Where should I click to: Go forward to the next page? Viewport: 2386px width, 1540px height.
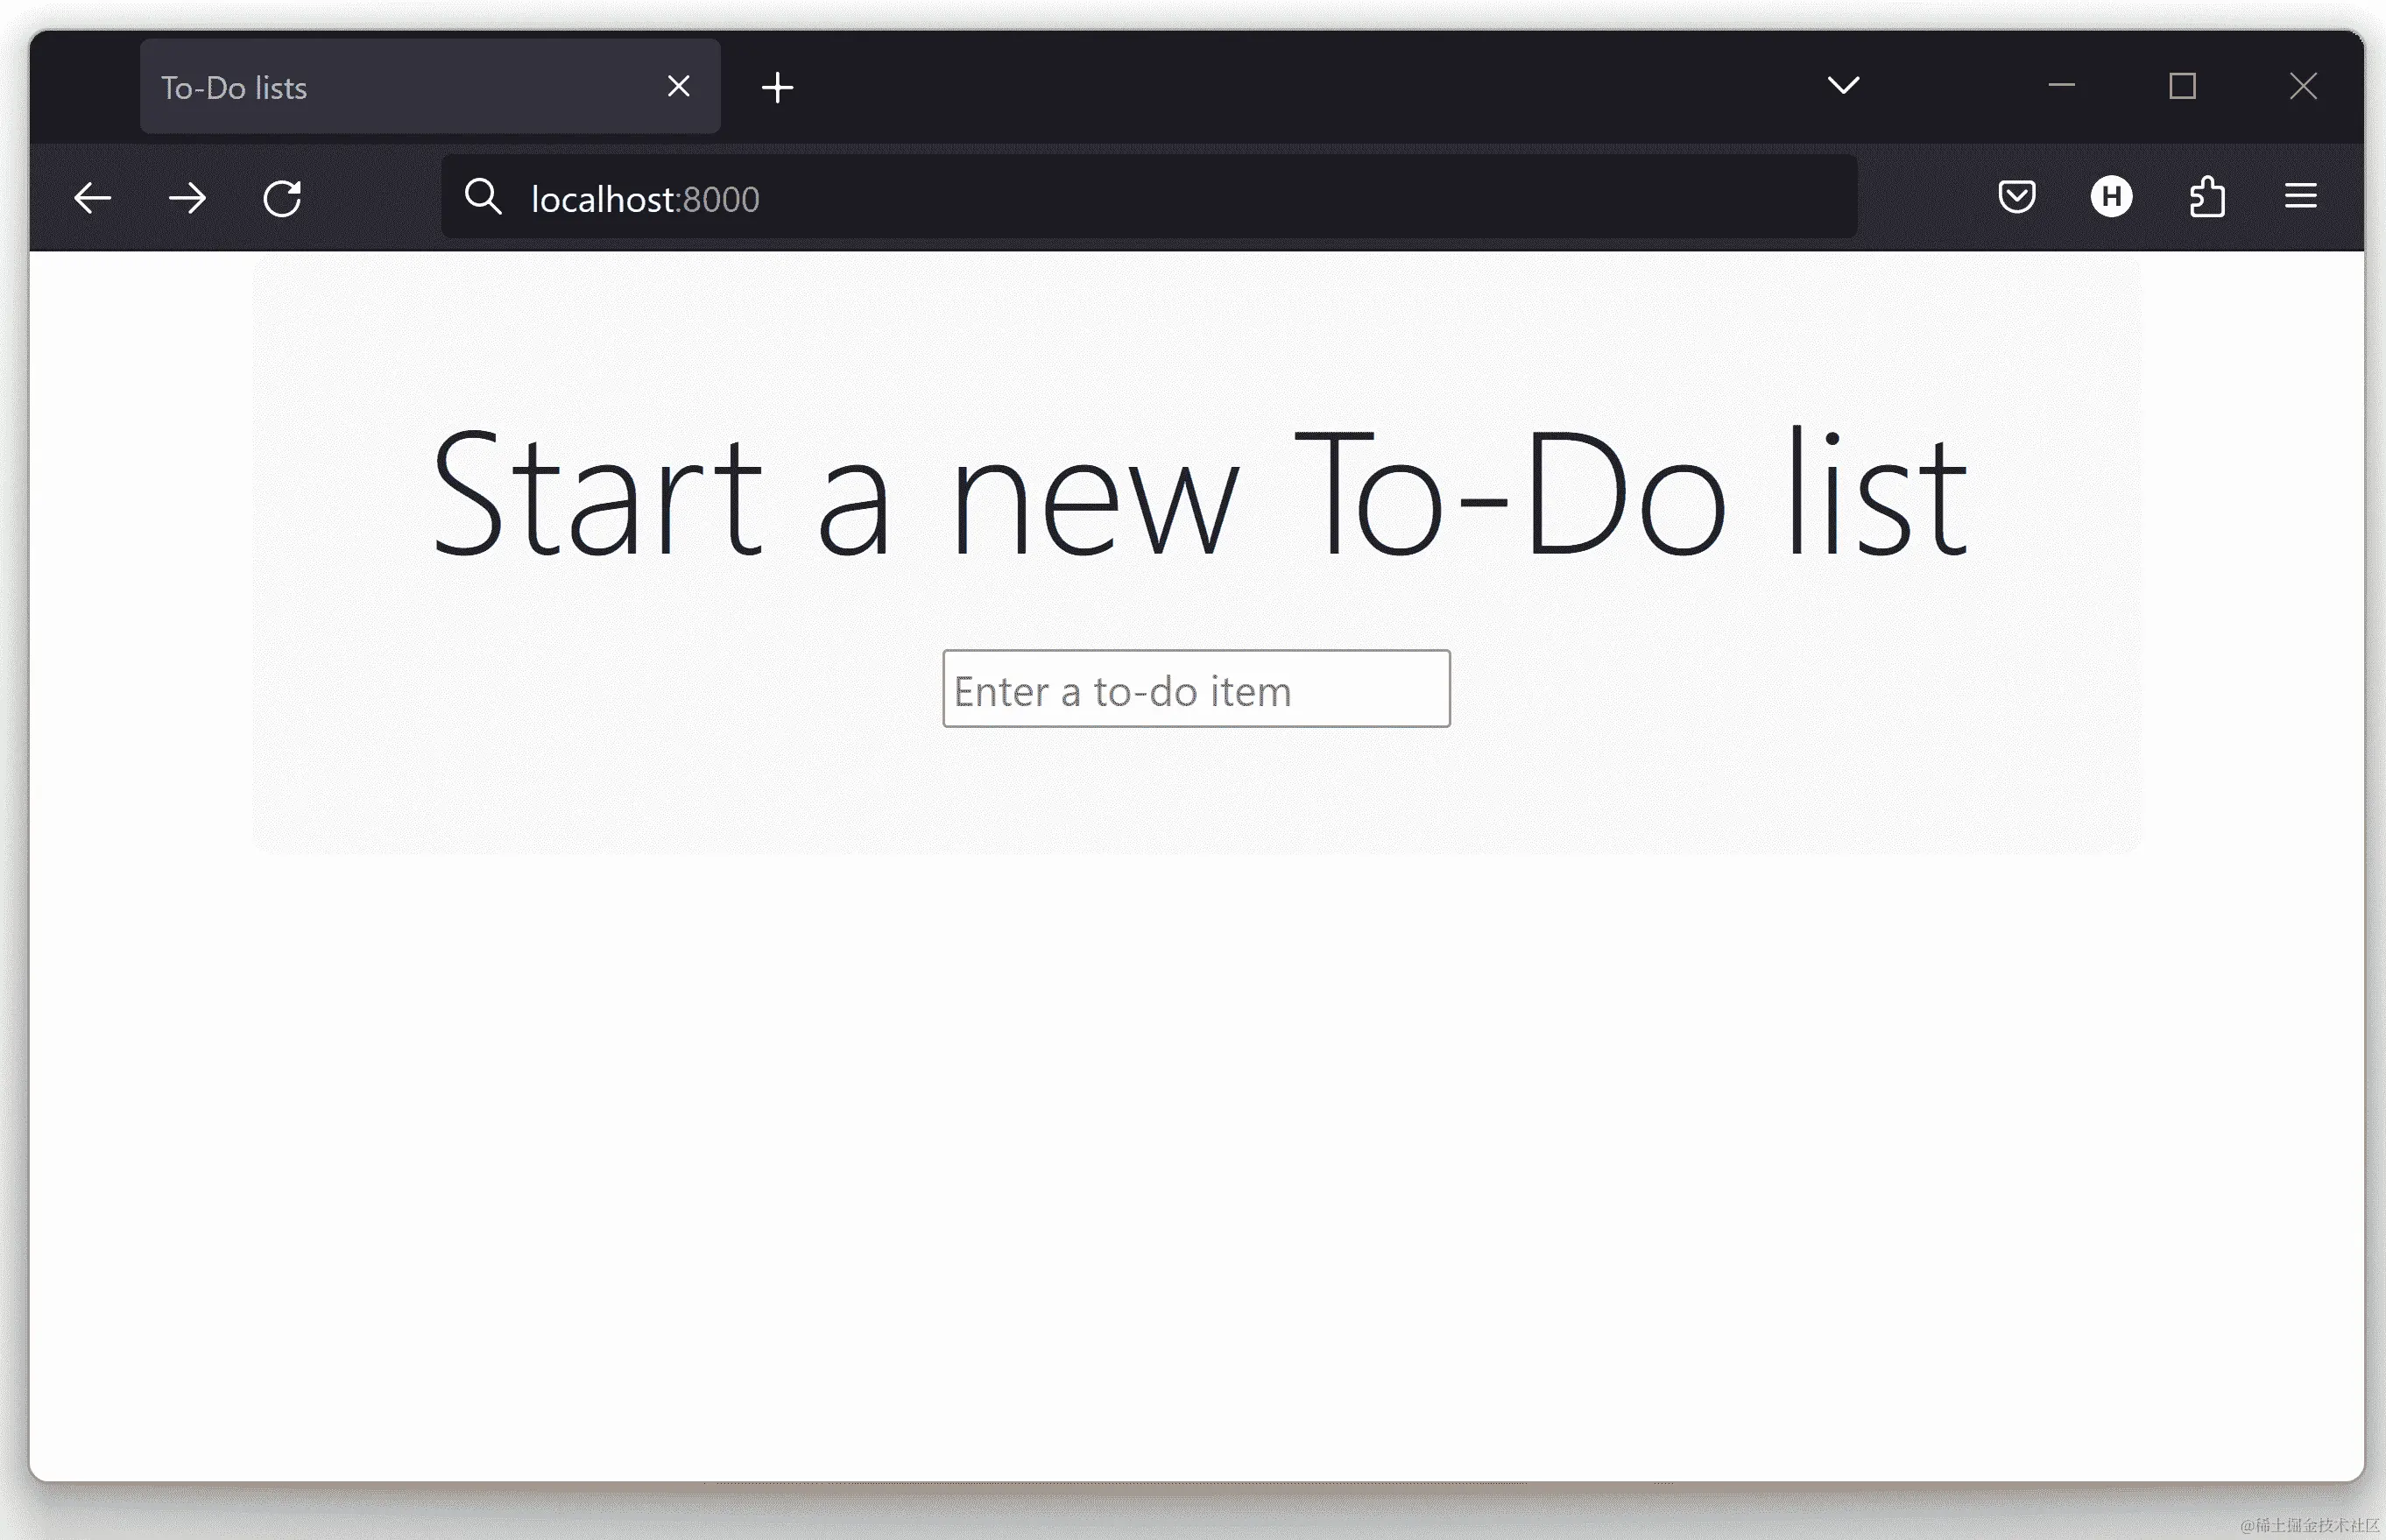187,198
